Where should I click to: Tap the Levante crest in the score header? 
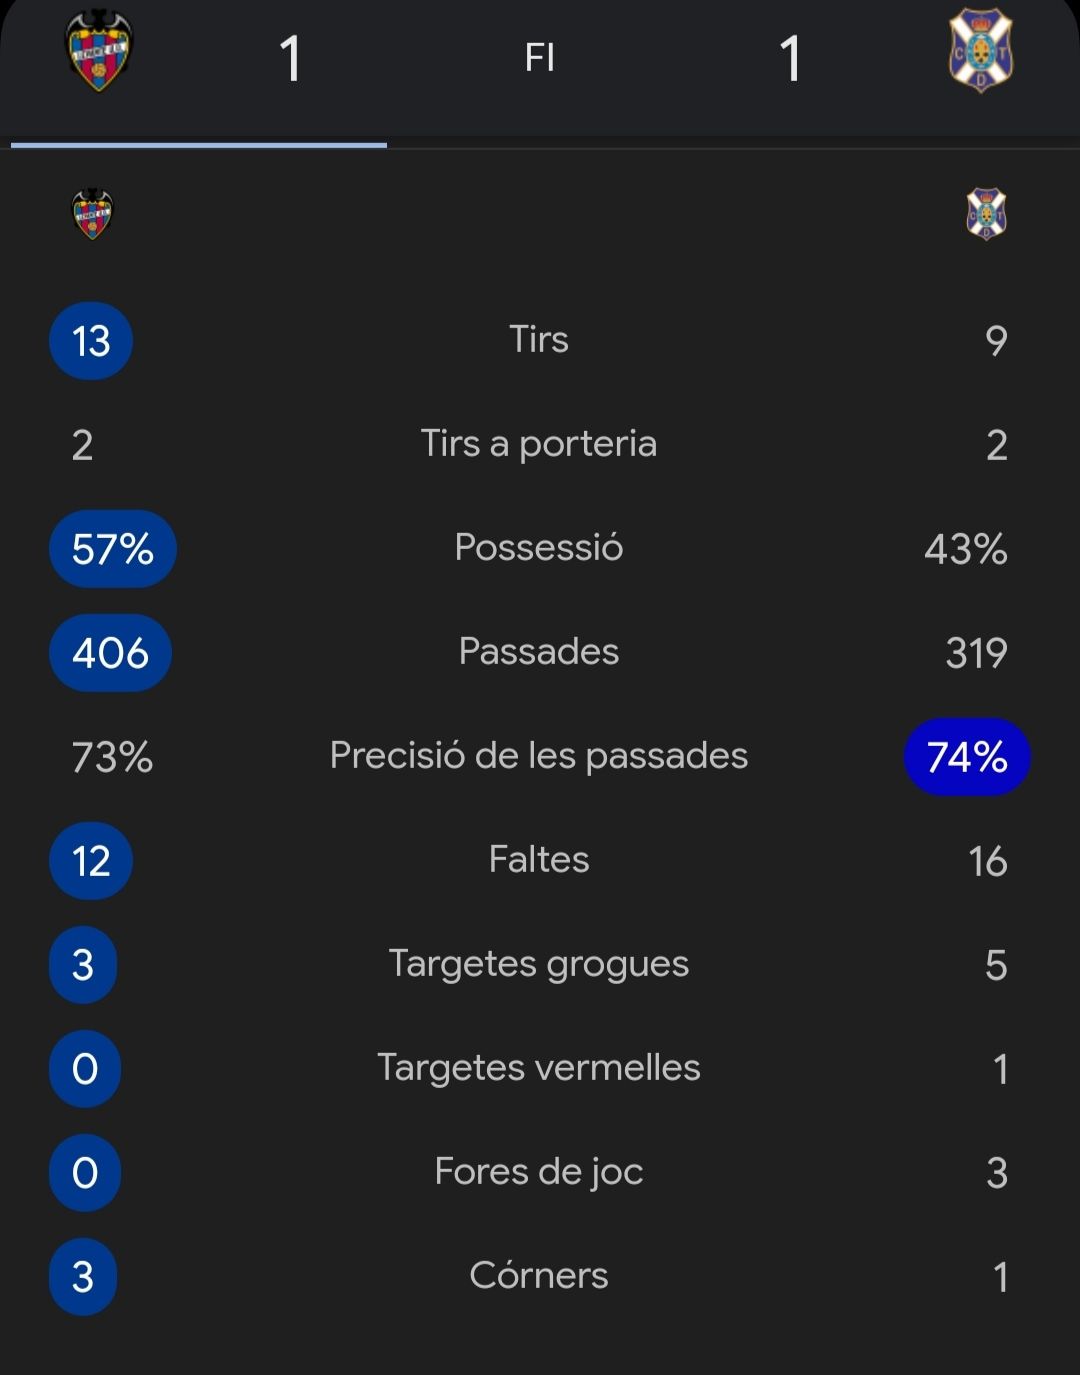(99, 51)
